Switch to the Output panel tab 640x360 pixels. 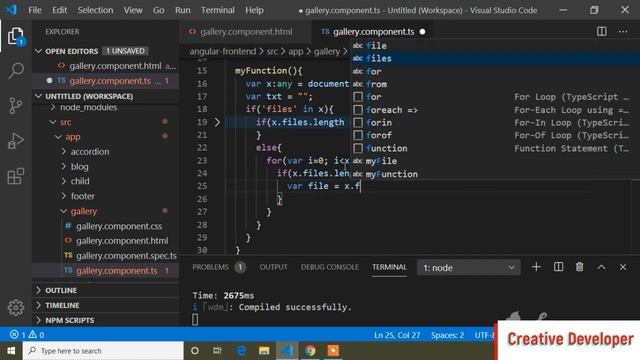point(273,267)
